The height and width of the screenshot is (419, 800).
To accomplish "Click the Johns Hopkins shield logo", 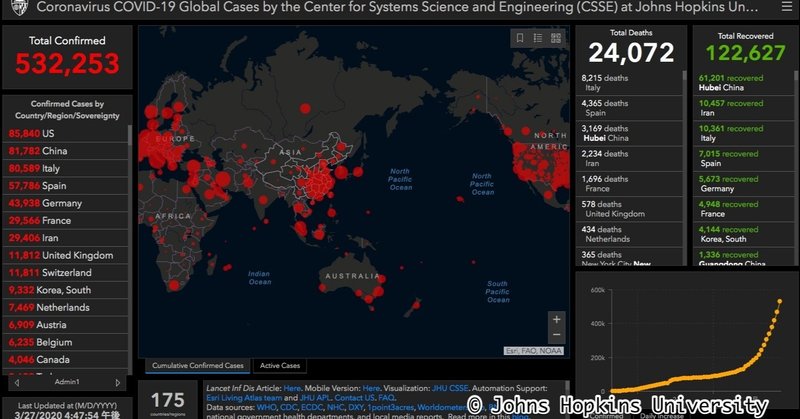I will [x=19, y=7].
